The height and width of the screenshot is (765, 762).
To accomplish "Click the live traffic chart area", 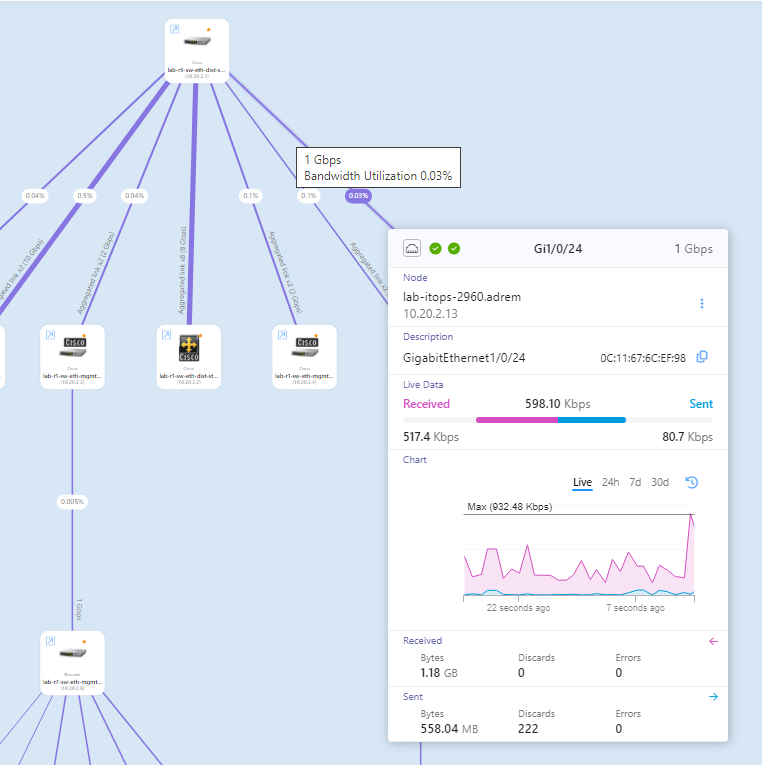I will coord(579,554).
